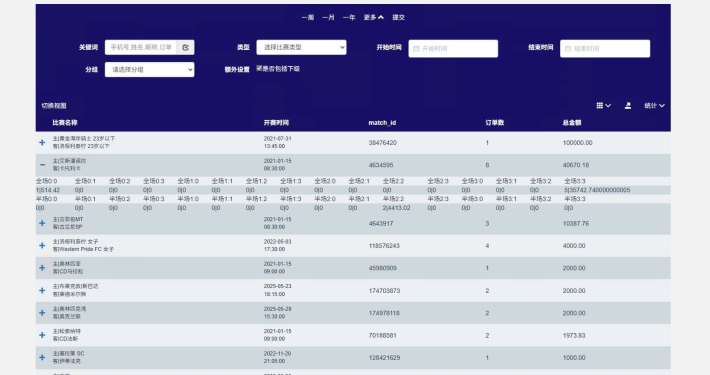
Task: Click the 半场3:3 score label
Action: pyautogui.click(x=575, y=199)
